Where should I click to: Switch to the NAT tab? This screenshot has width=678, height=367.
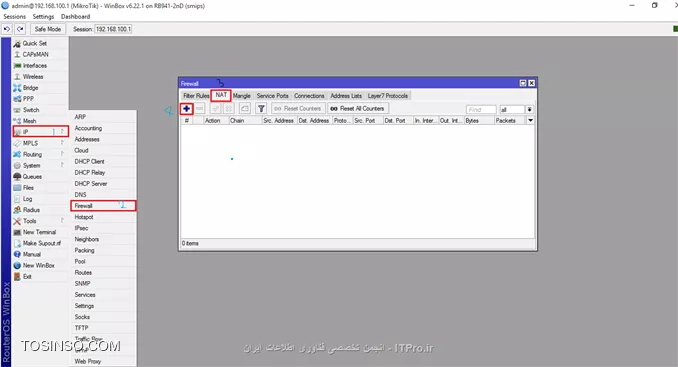(221, 95)
